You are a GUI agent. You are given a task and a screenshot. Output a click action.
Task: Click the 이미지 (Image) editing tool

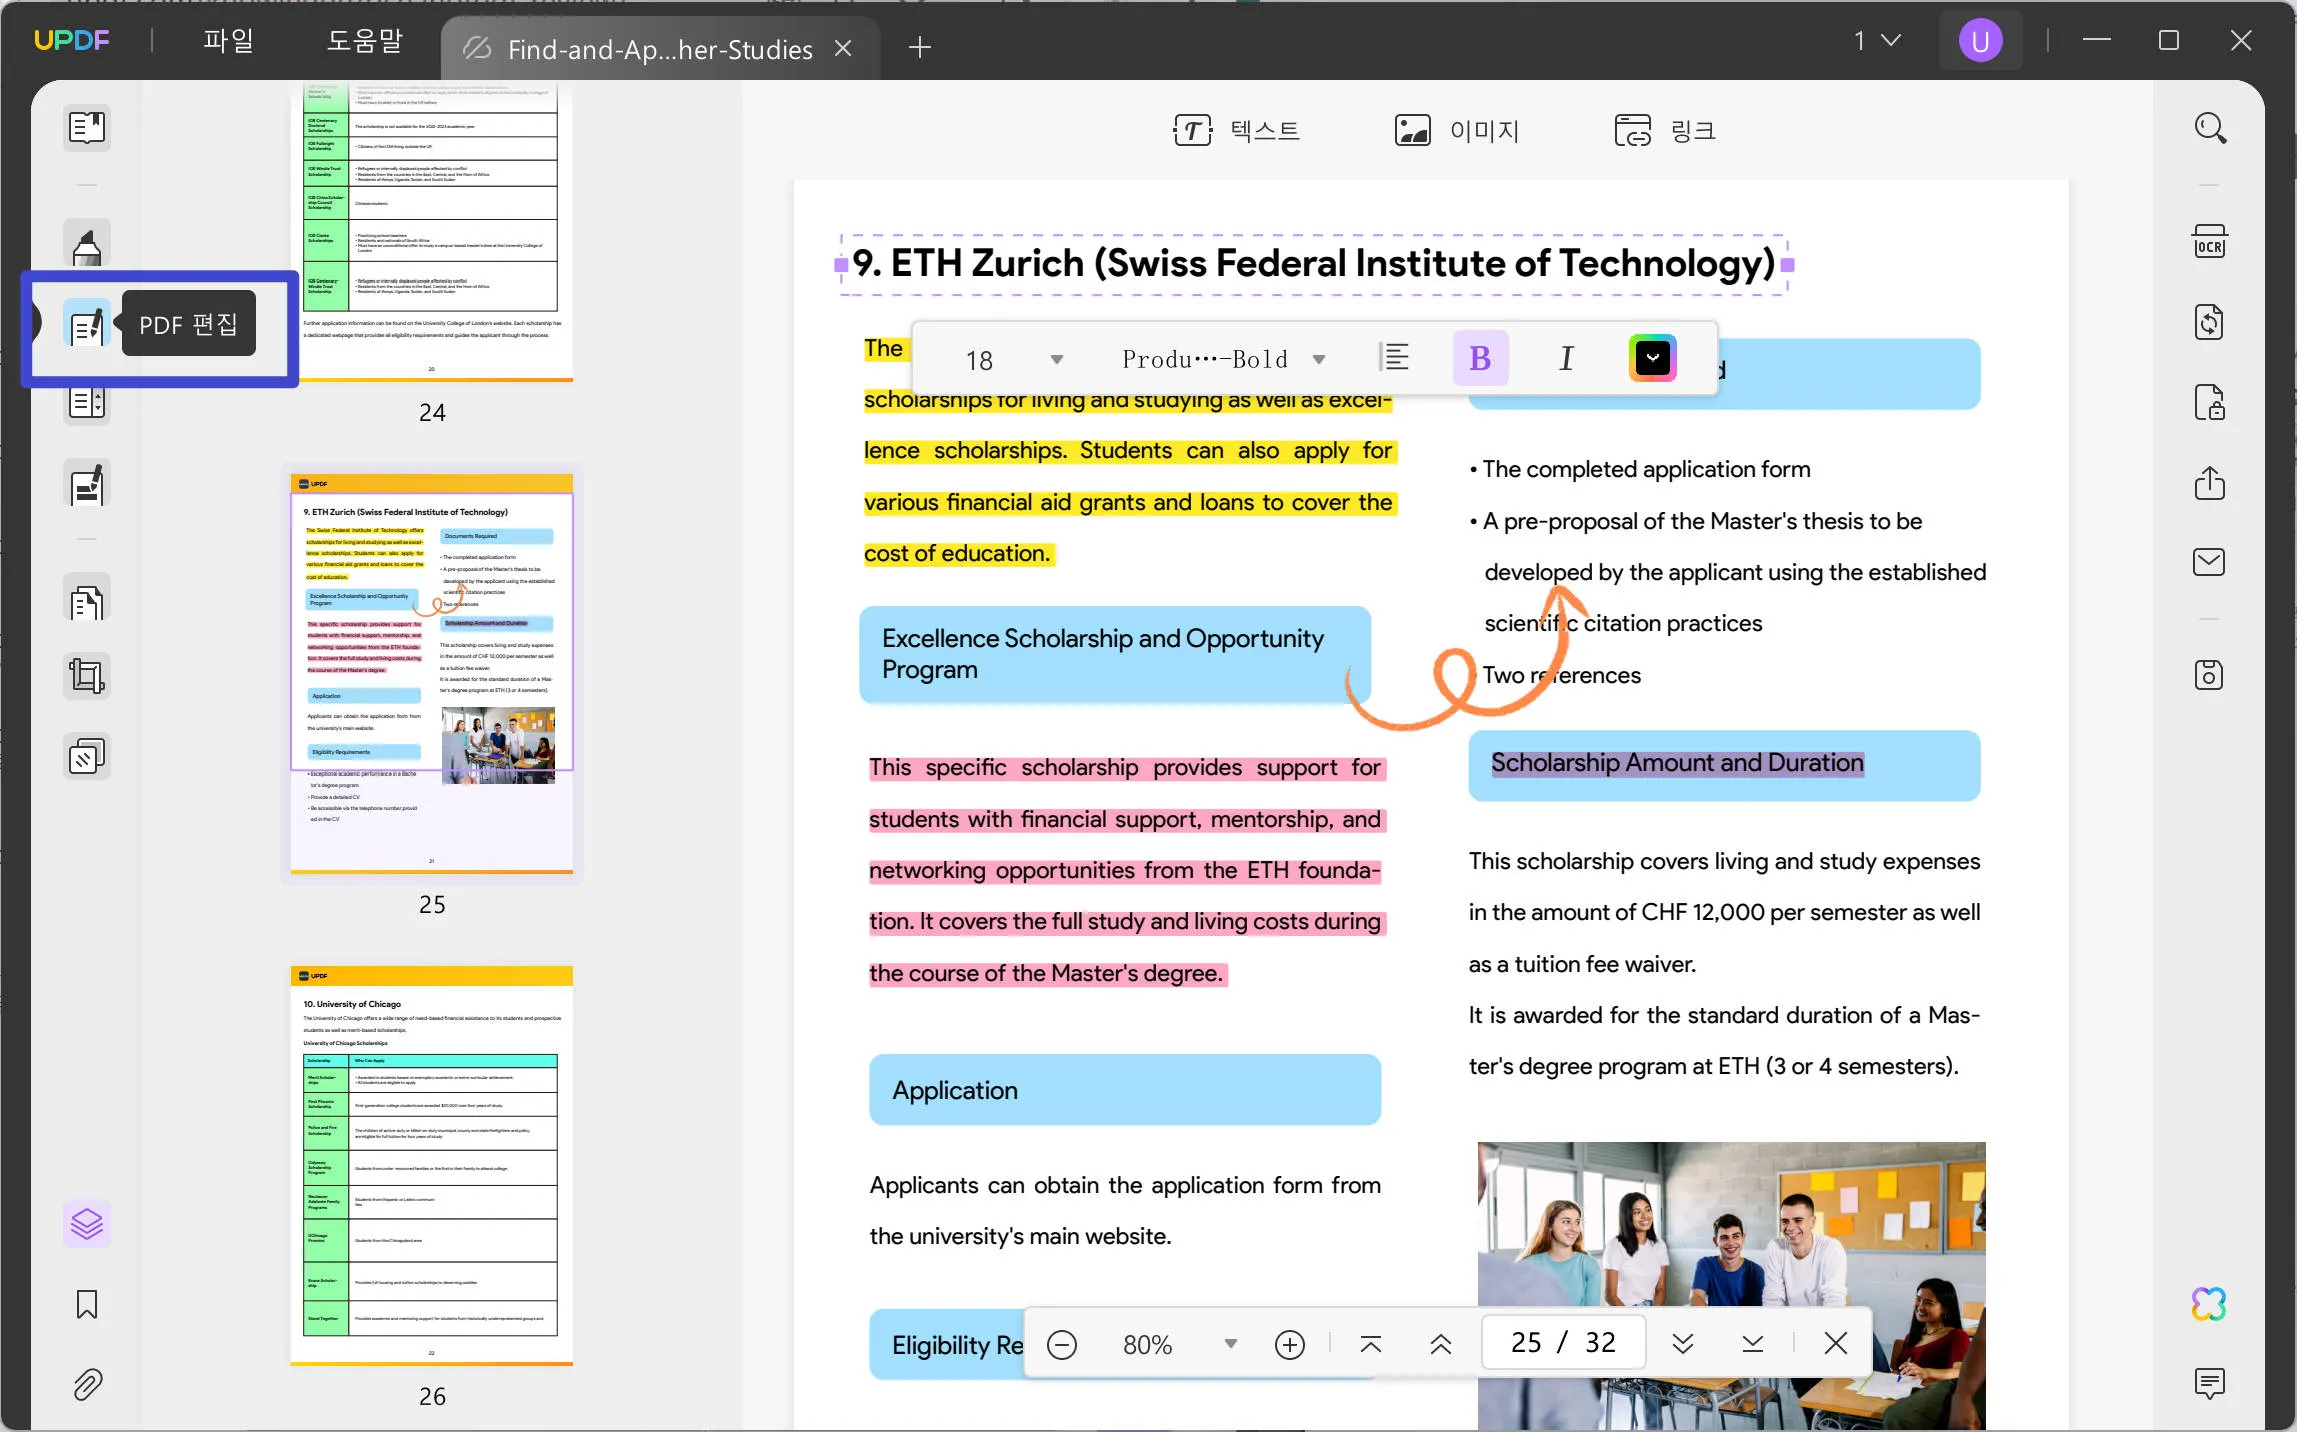[x=1456, y=130]
